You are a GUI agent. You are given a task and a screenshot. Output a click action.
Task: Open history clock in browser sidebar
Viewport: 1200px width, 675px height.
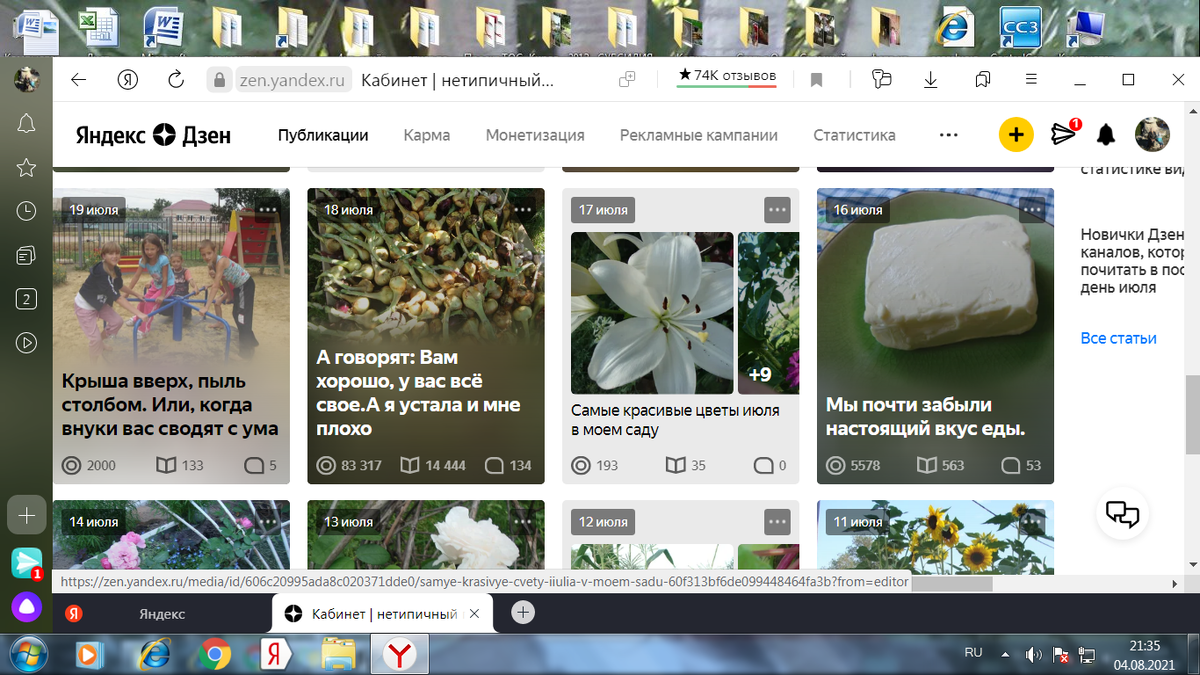point(27,211)
